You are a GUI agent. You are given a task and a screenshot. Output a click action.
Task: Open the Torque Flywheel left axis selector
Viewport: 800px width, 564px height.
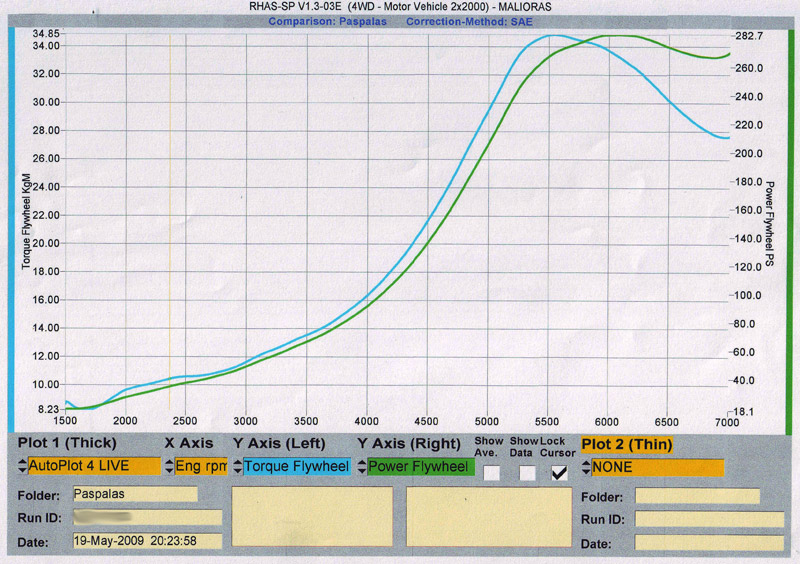click(x=297, y=467)
